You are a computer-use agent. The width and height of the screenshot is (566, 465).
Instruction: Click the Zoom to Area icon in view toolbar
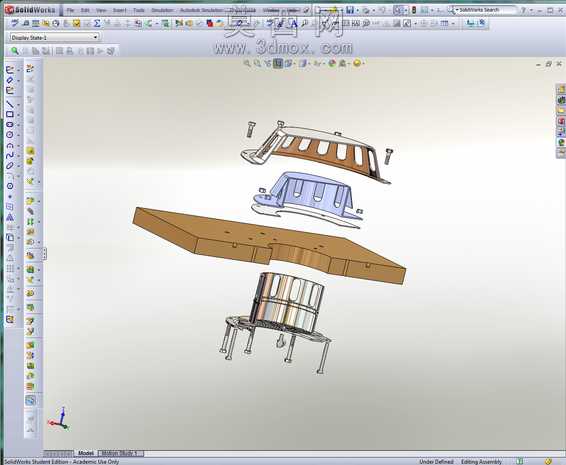point(257,64)
